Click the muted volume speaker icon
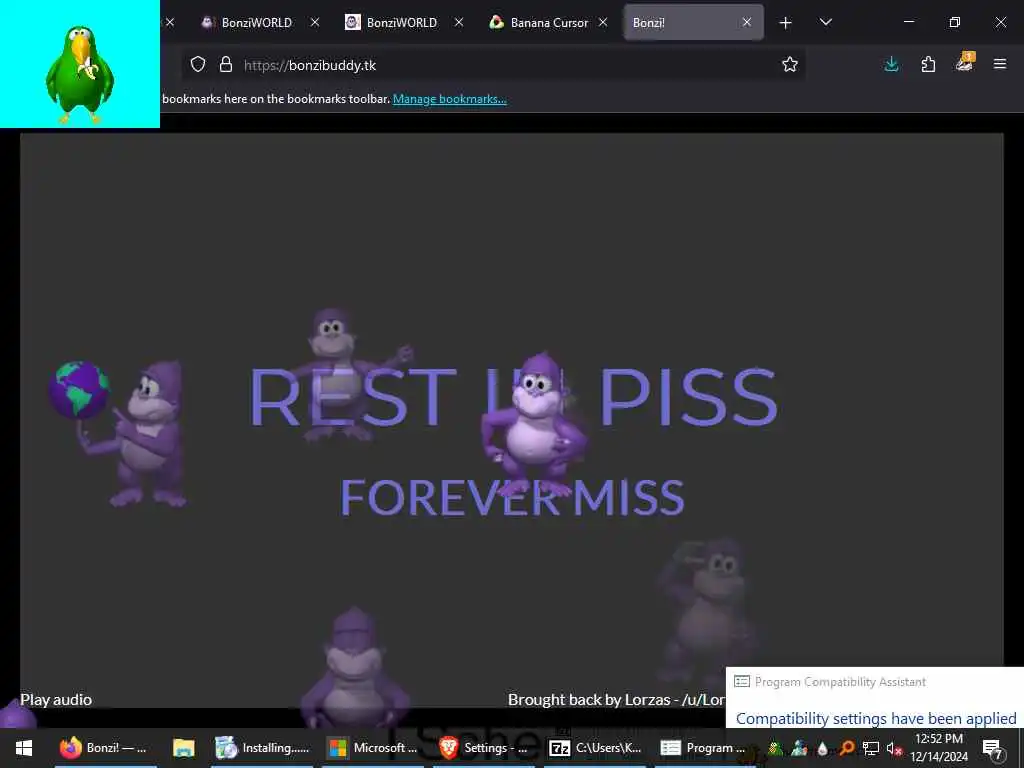The image size is (1024, 768). point(894,748)
